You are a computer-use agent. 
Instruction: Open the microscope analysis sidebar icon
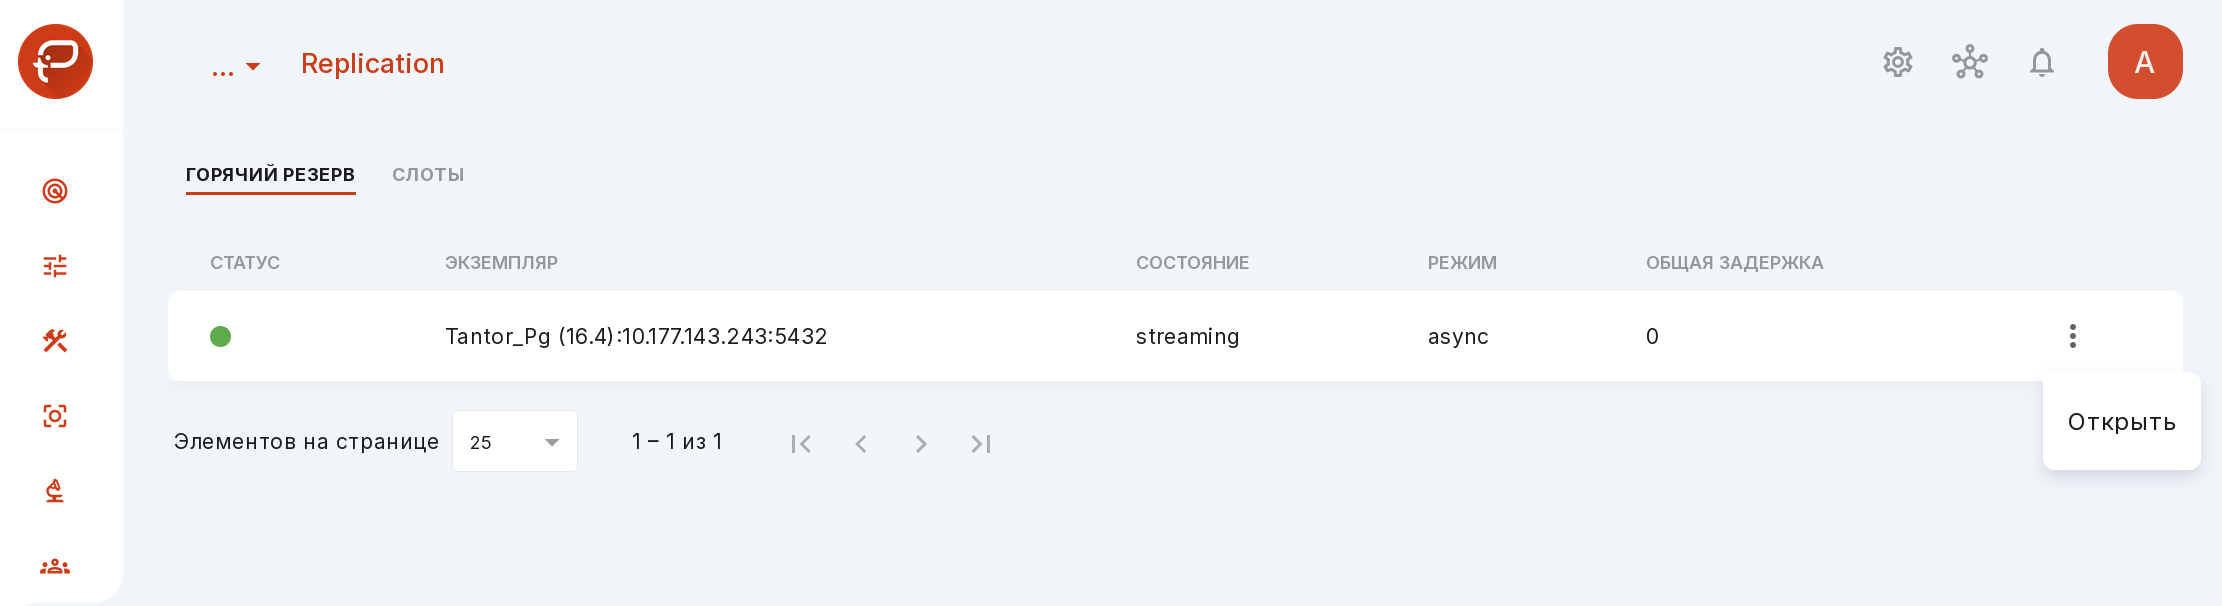55,491
